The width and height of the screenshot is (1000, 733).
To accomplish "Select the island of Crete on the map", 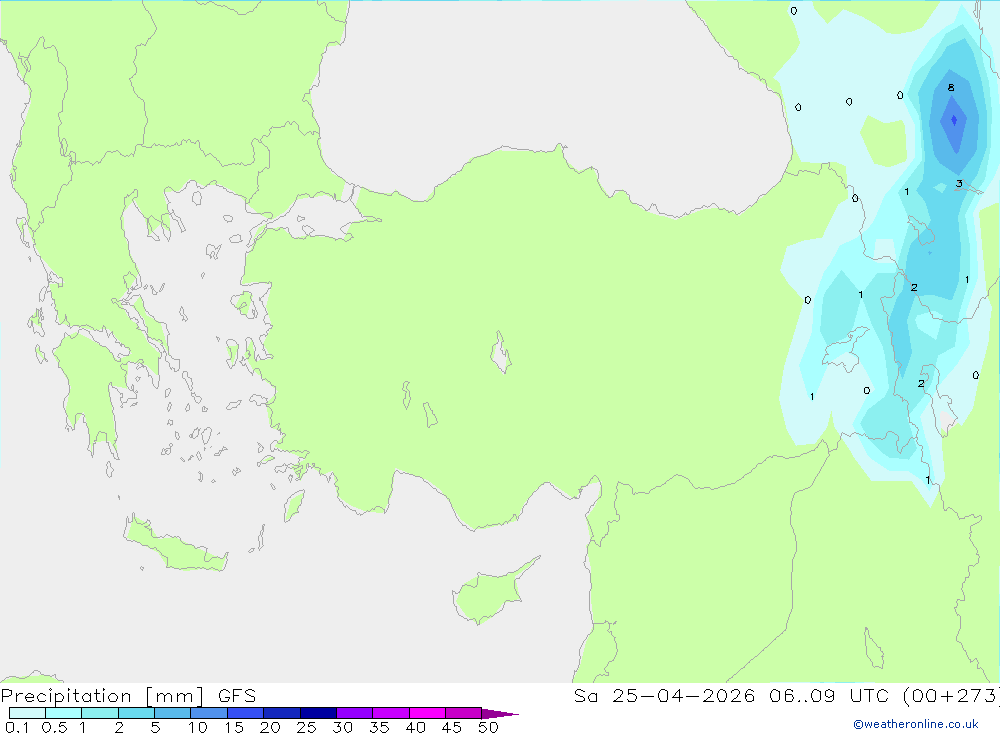I will [x=175, y=544].
